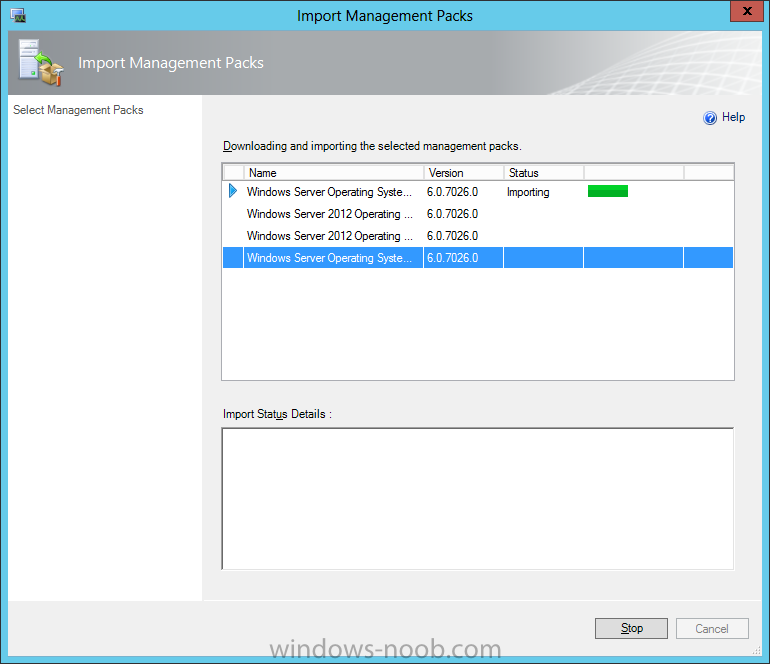
Task: Click the Cancel button
Action: 712,628
